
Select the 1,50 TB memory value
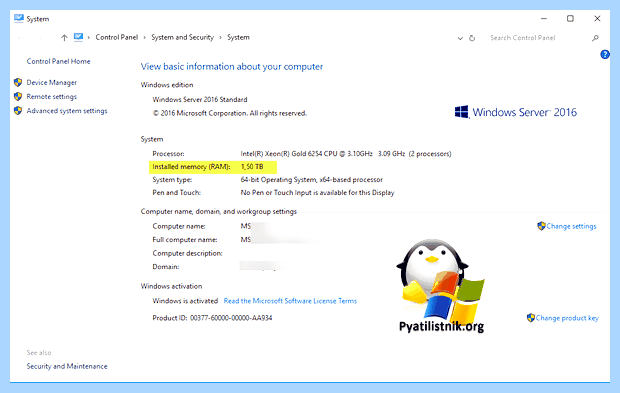point(252,167)
